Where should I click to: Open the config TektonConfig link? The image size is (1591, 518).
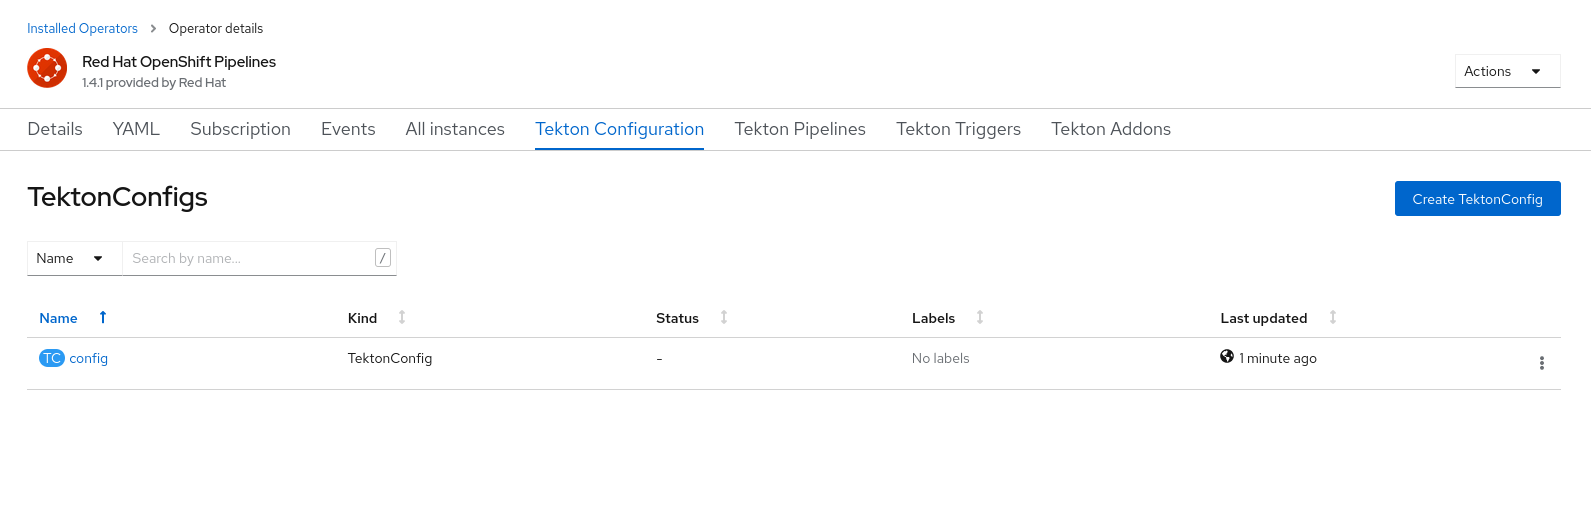(x=88, y=358)
